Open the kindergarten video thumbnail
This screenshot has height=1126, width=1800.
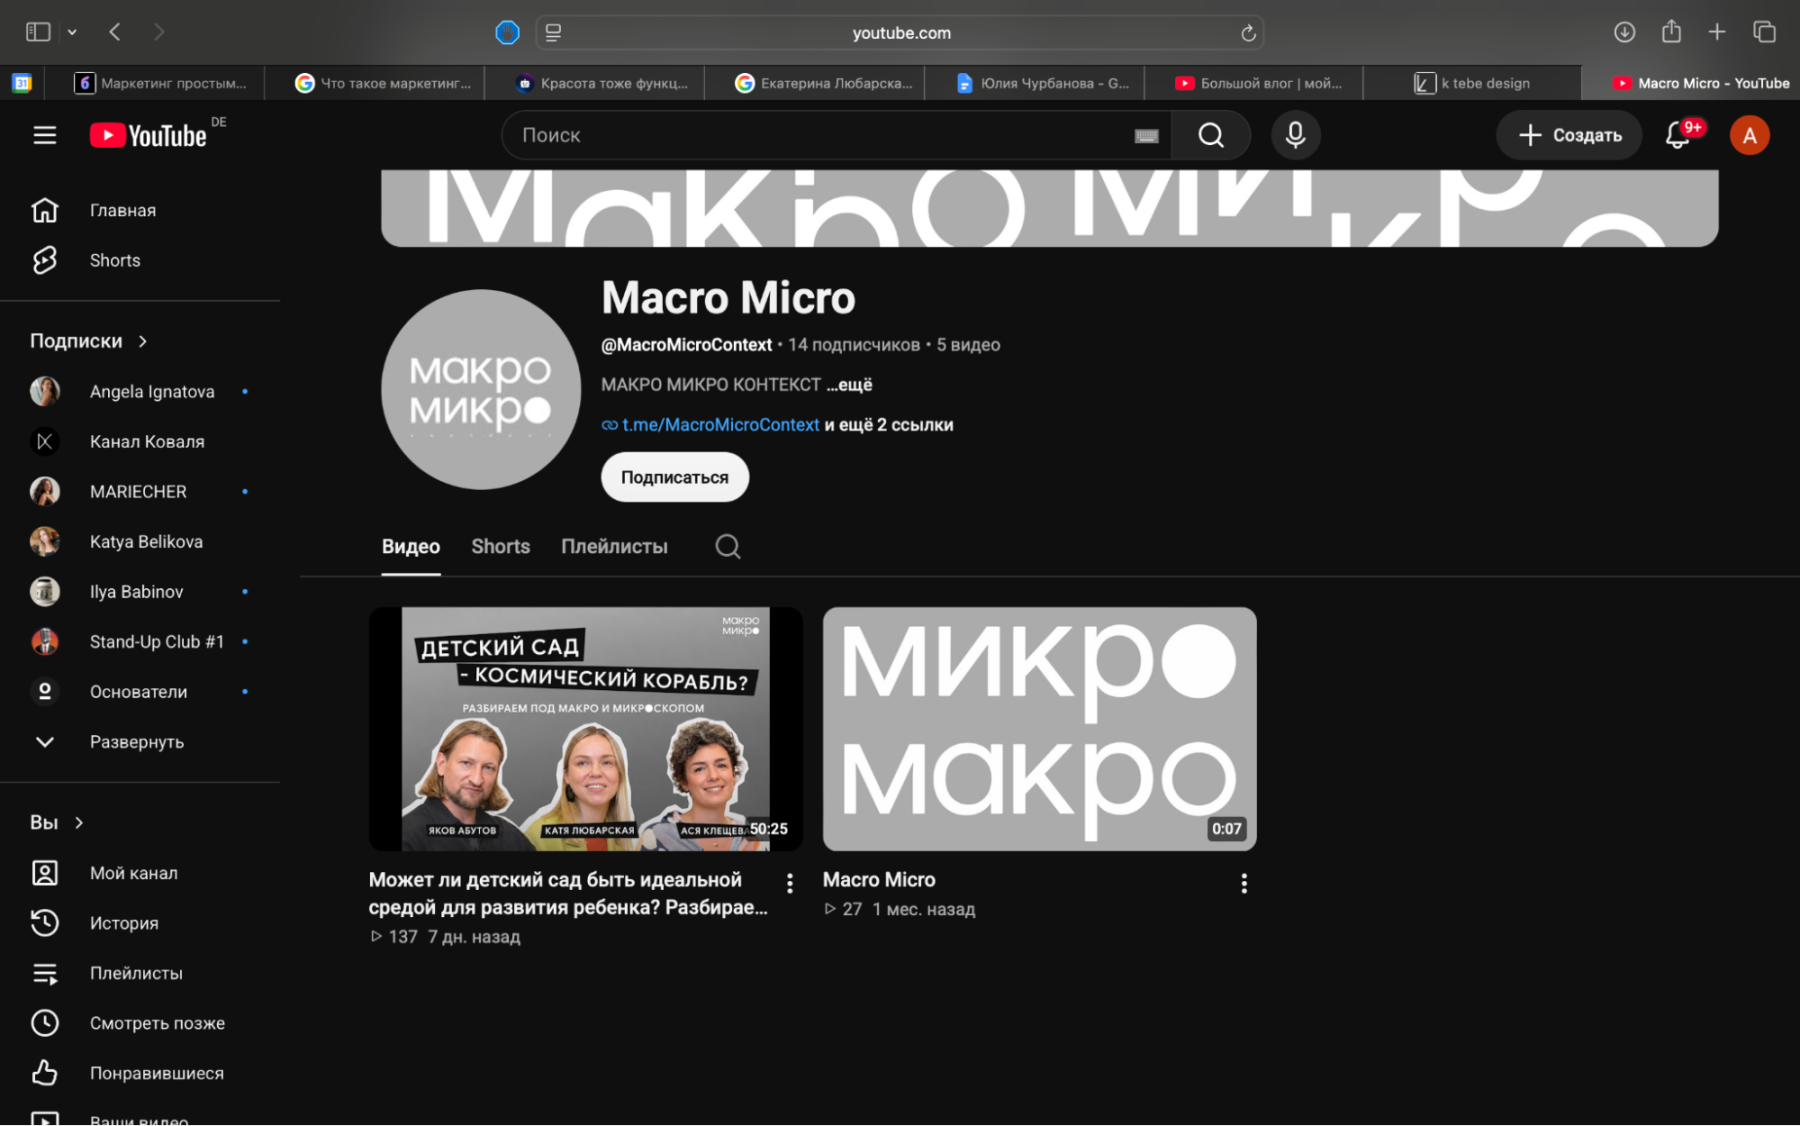(586, 729)
